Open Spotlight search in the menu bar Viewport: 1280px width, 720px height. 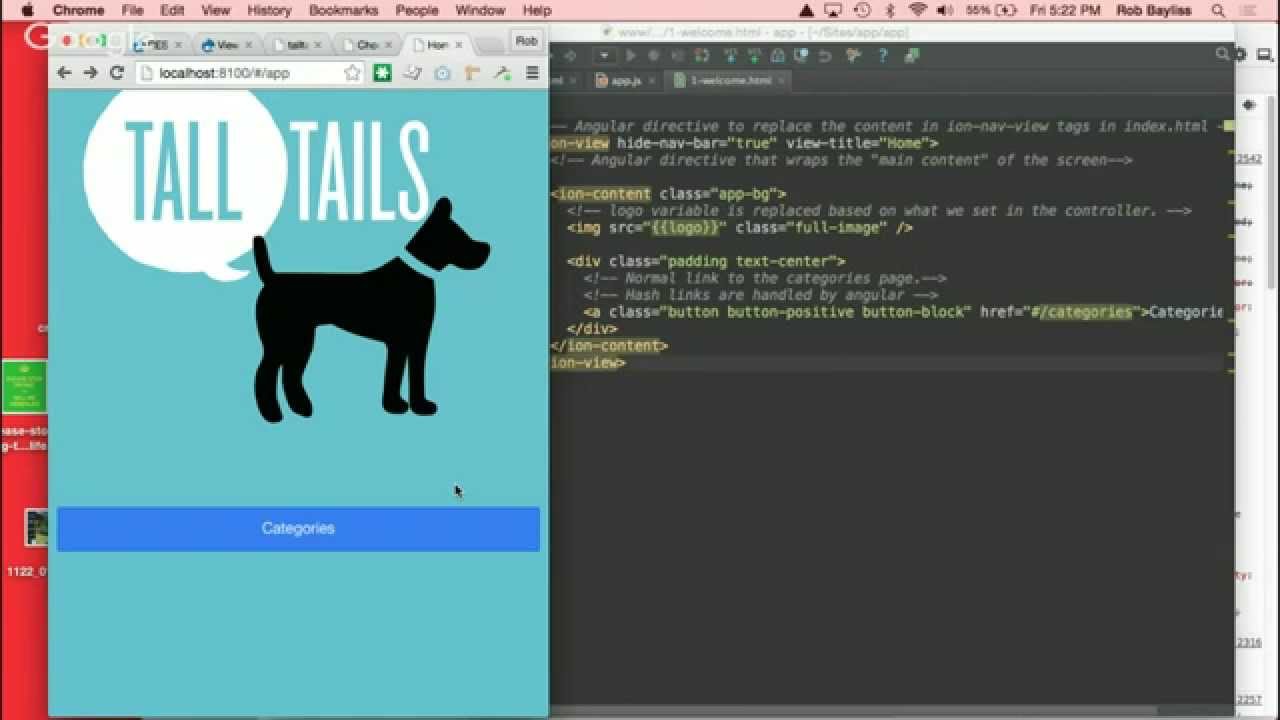click(1218, 10)
